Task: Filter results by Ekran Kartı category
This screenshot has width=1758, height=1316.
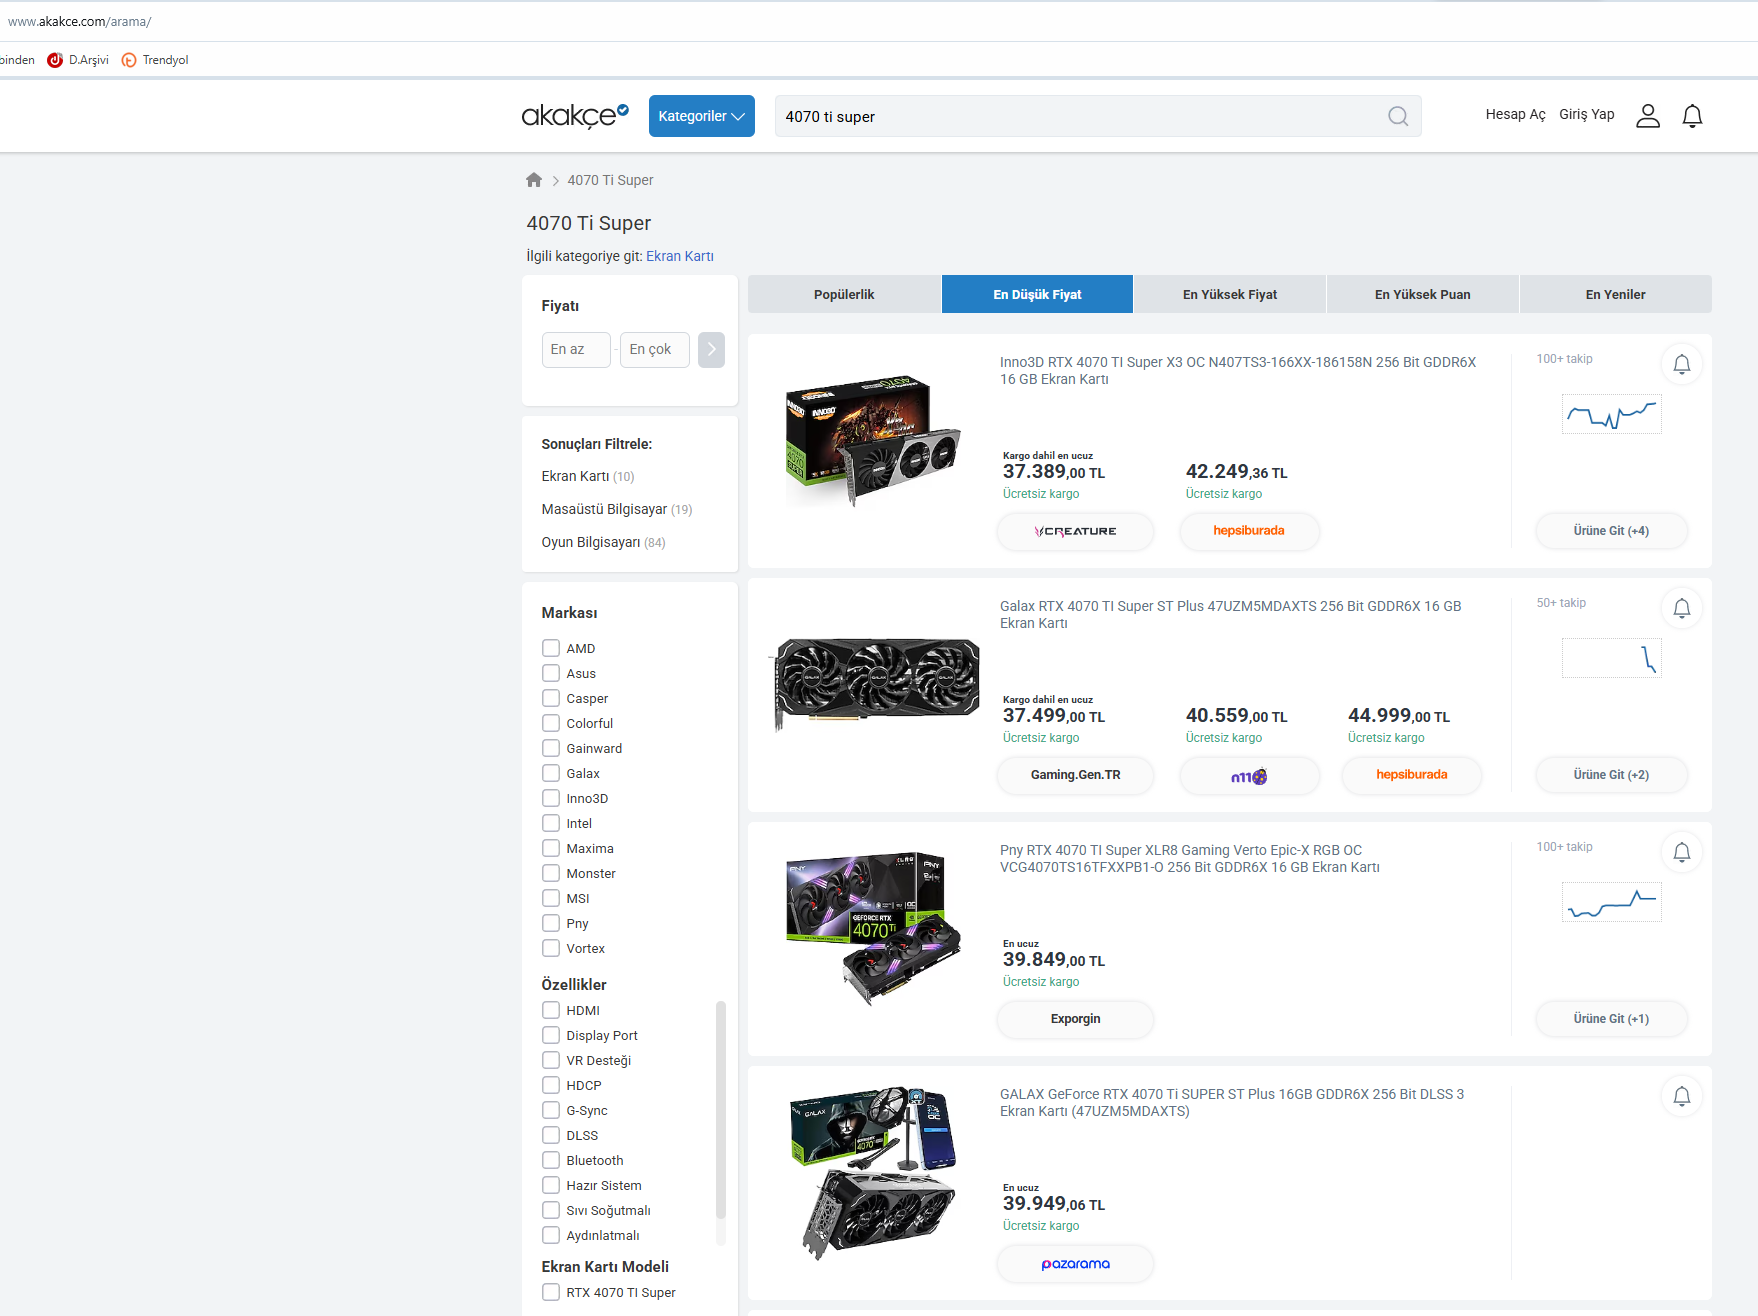Action: [x=588, y=476]
